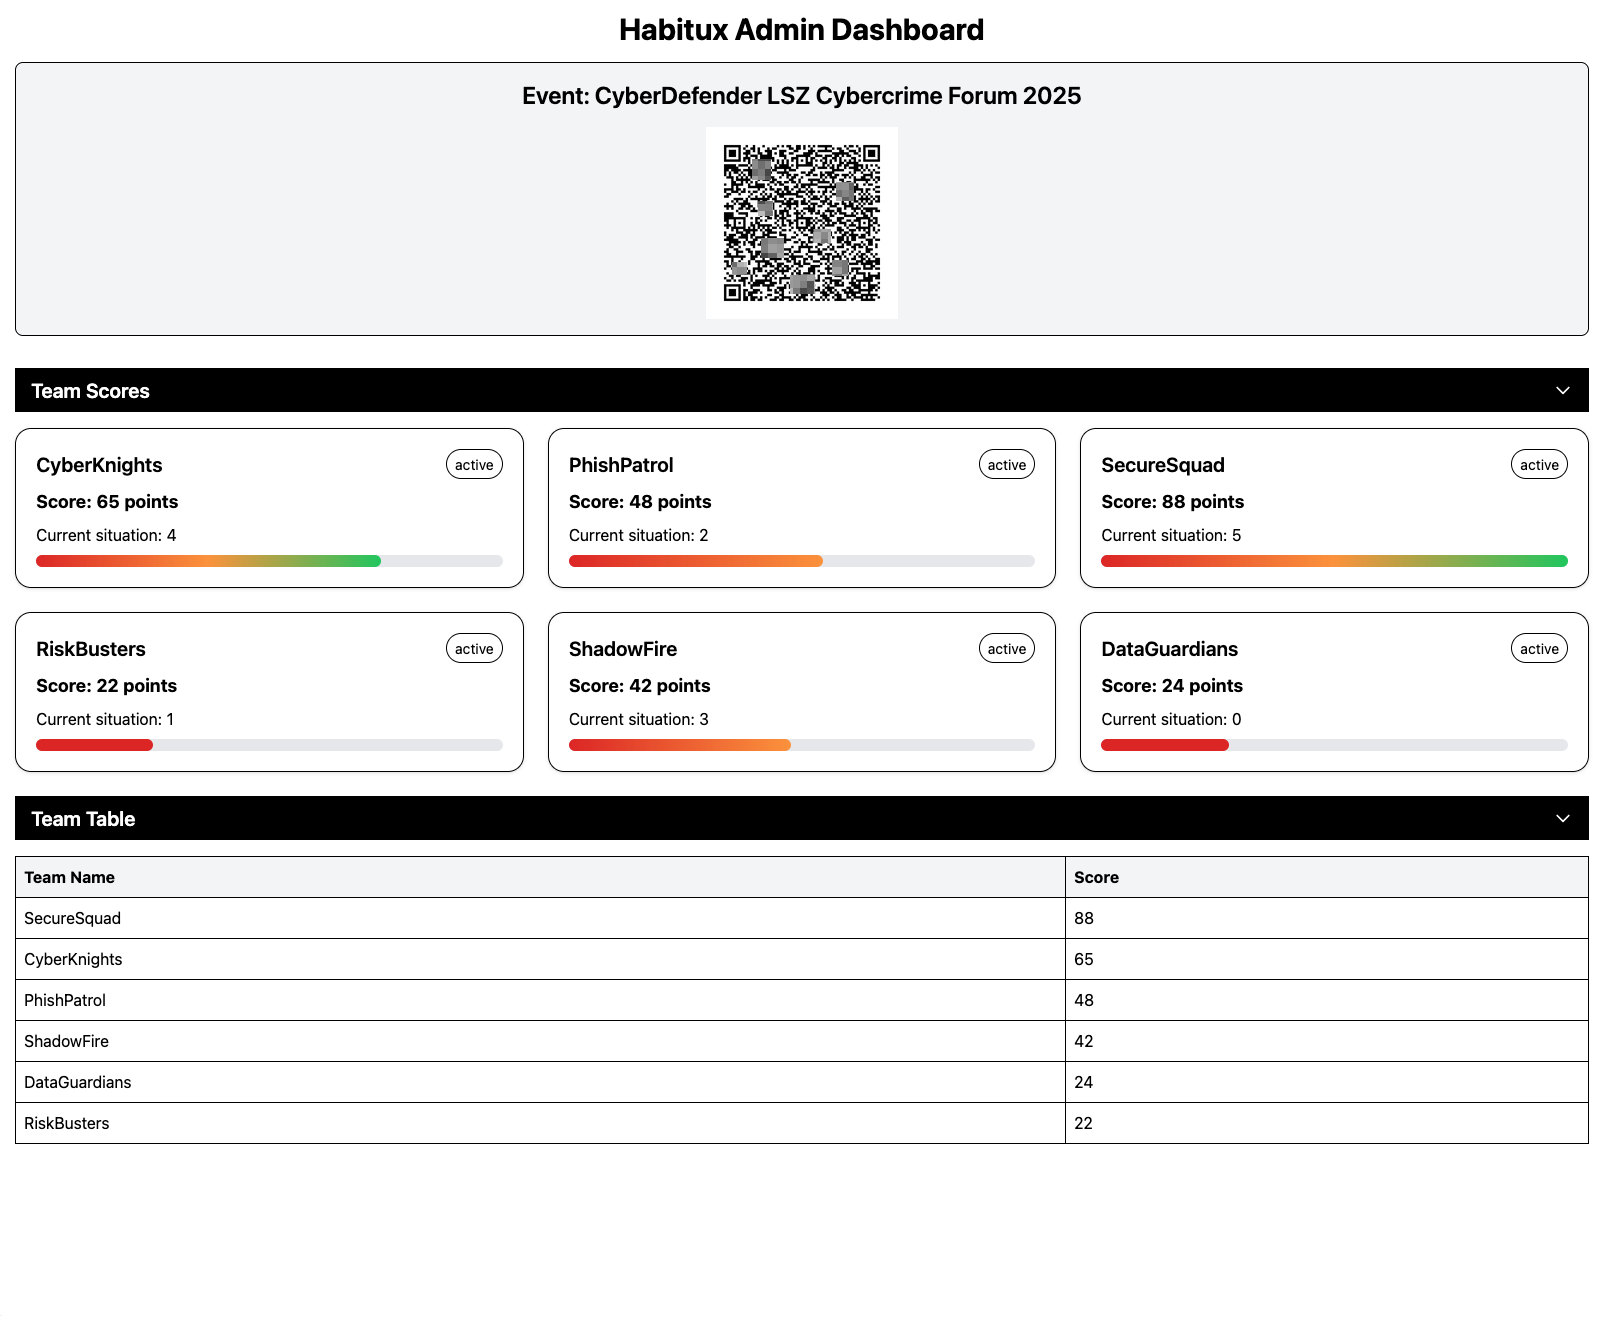Click 'Score: 42 points' text
1600x1320 pixels.
(640, 686)
